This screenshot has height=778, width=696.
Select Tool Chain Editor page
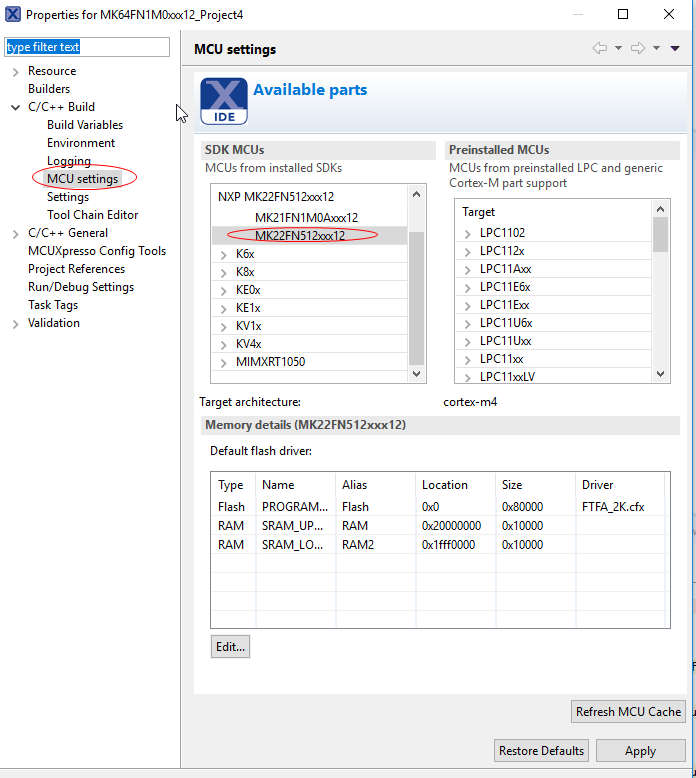click(93, 215)
